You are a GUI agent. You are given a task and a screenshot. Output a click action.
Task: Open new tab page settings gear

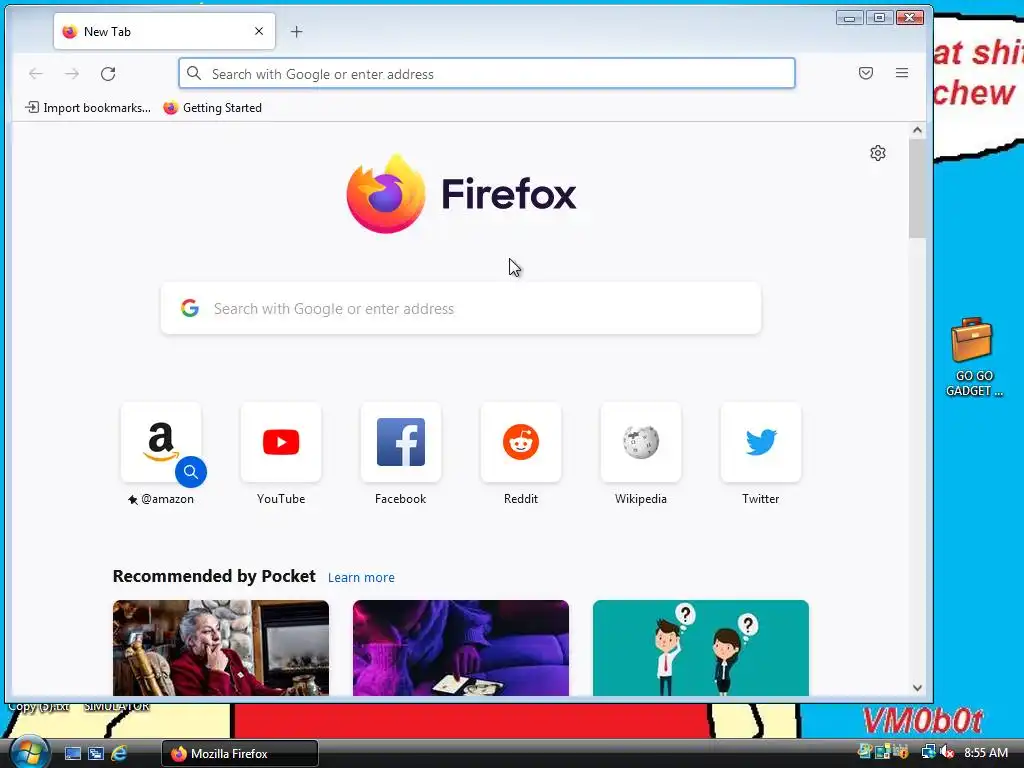coord(878,153)
